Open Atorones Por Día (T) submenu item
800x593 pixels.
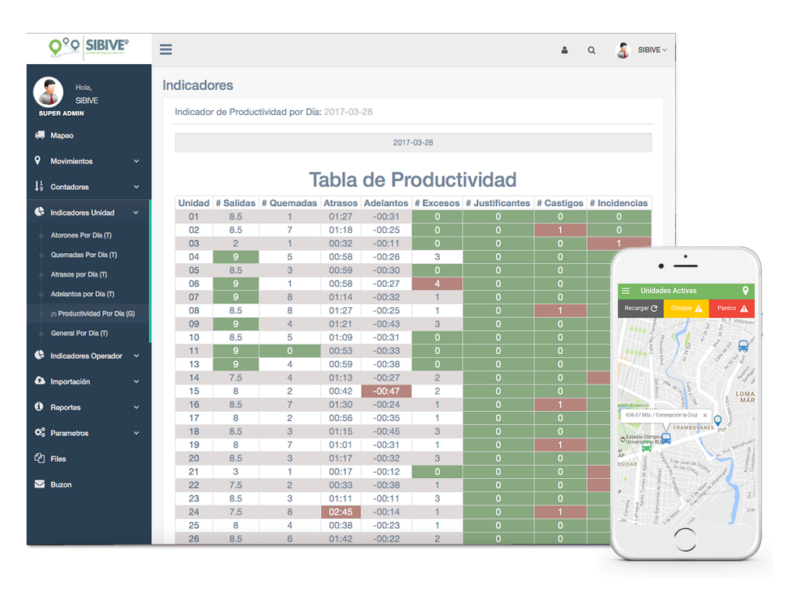point(81,235)
